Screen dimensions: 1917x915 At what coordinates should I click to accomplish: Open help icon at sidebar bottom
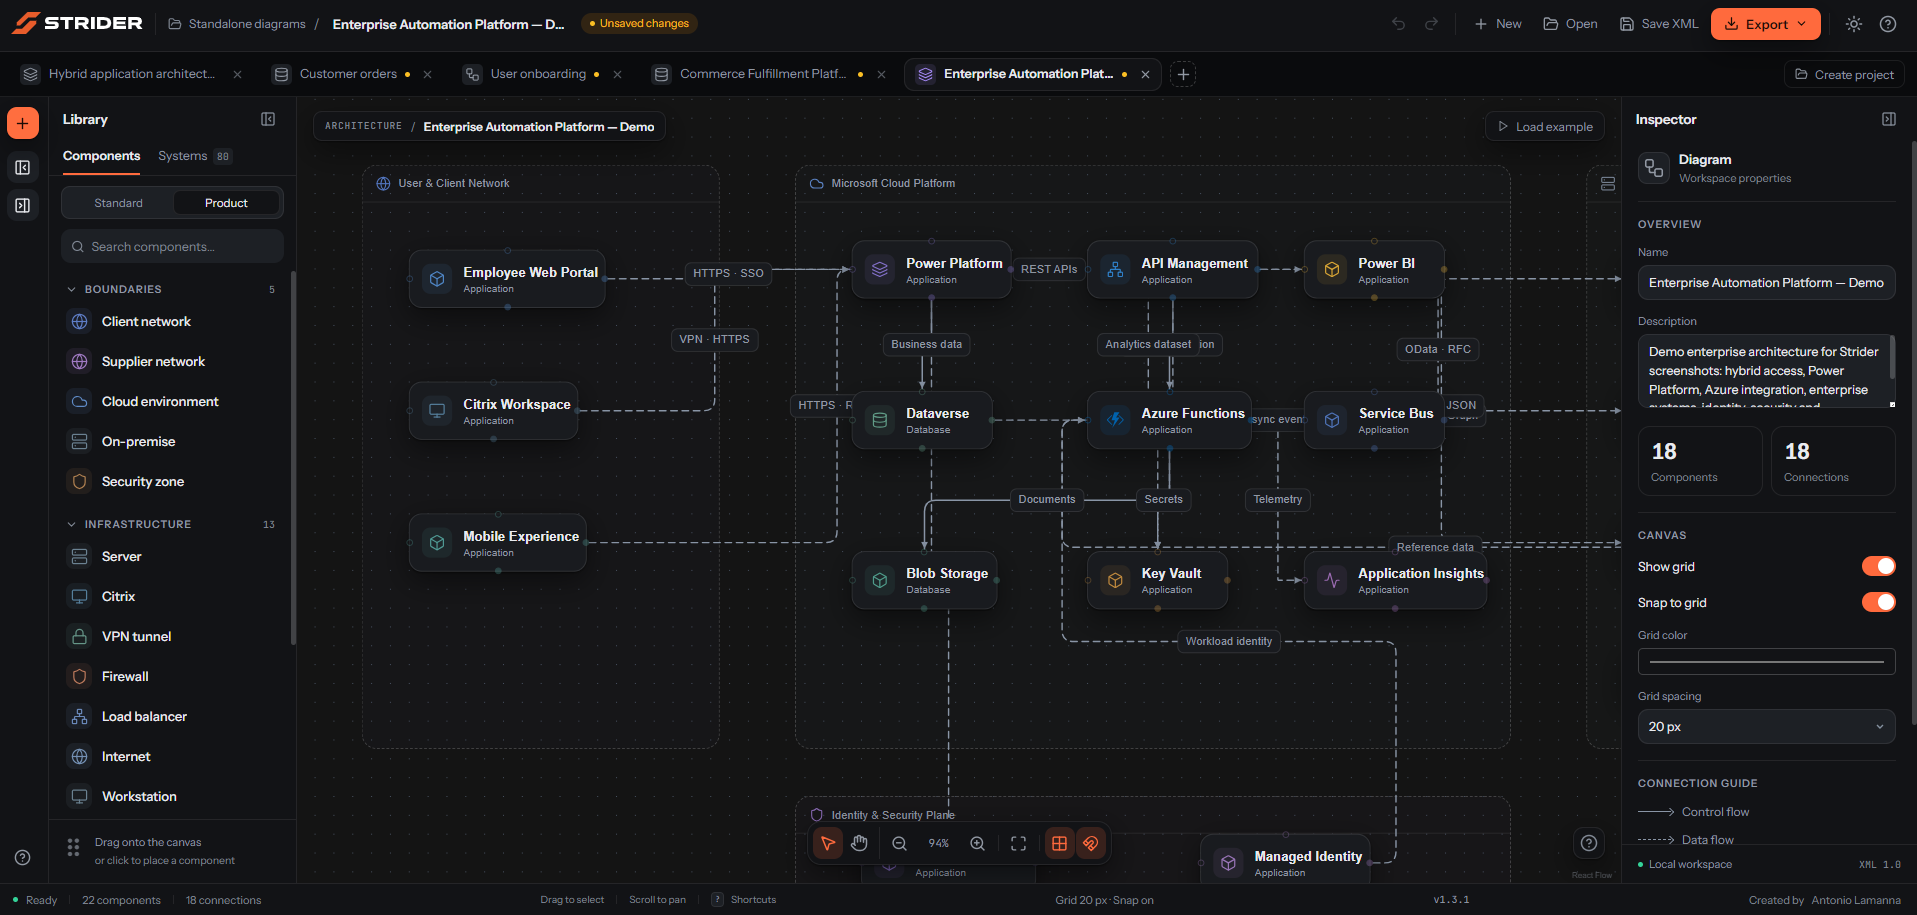pos(23,858)
